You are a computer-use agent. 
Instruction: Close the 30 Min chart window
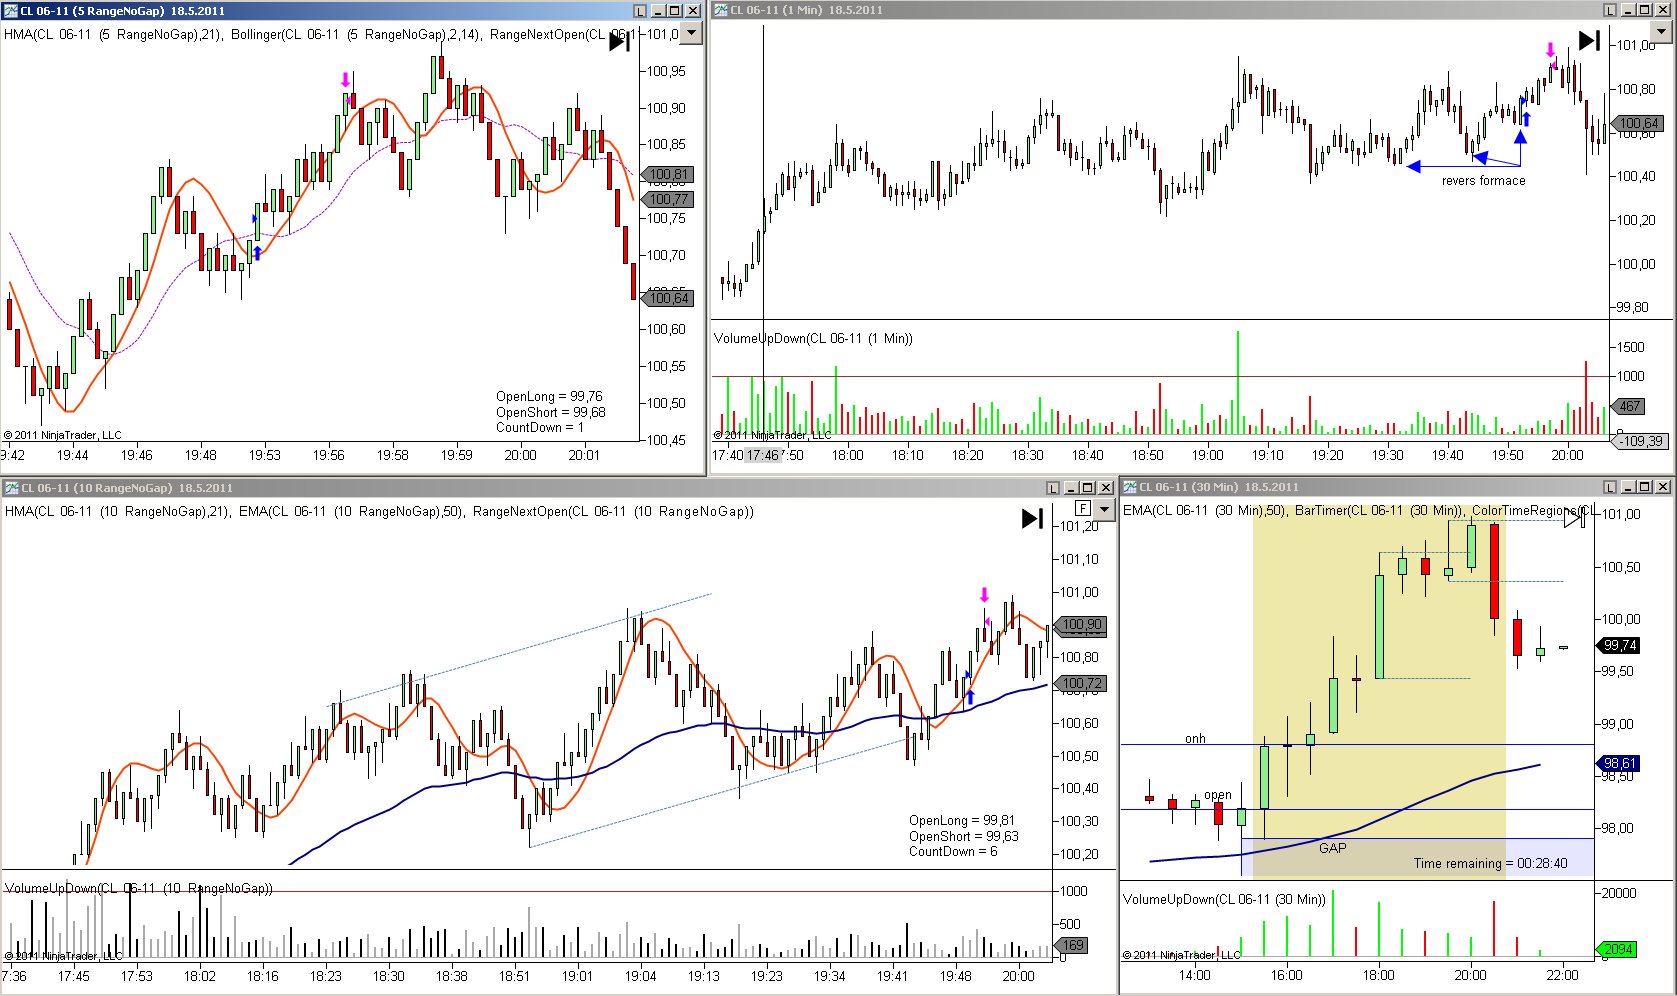(1663, 487)
